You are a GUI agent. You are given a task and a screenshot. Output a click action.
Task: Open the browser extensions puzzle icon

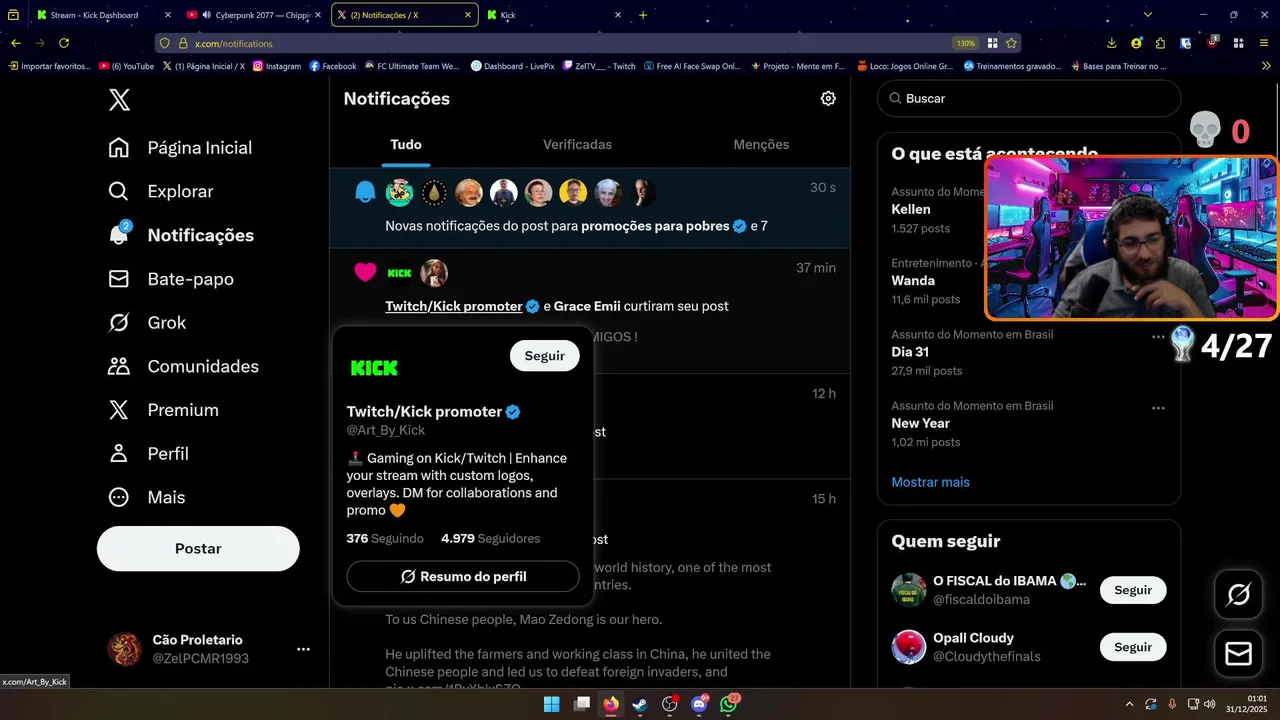[x=1160, y=43]
